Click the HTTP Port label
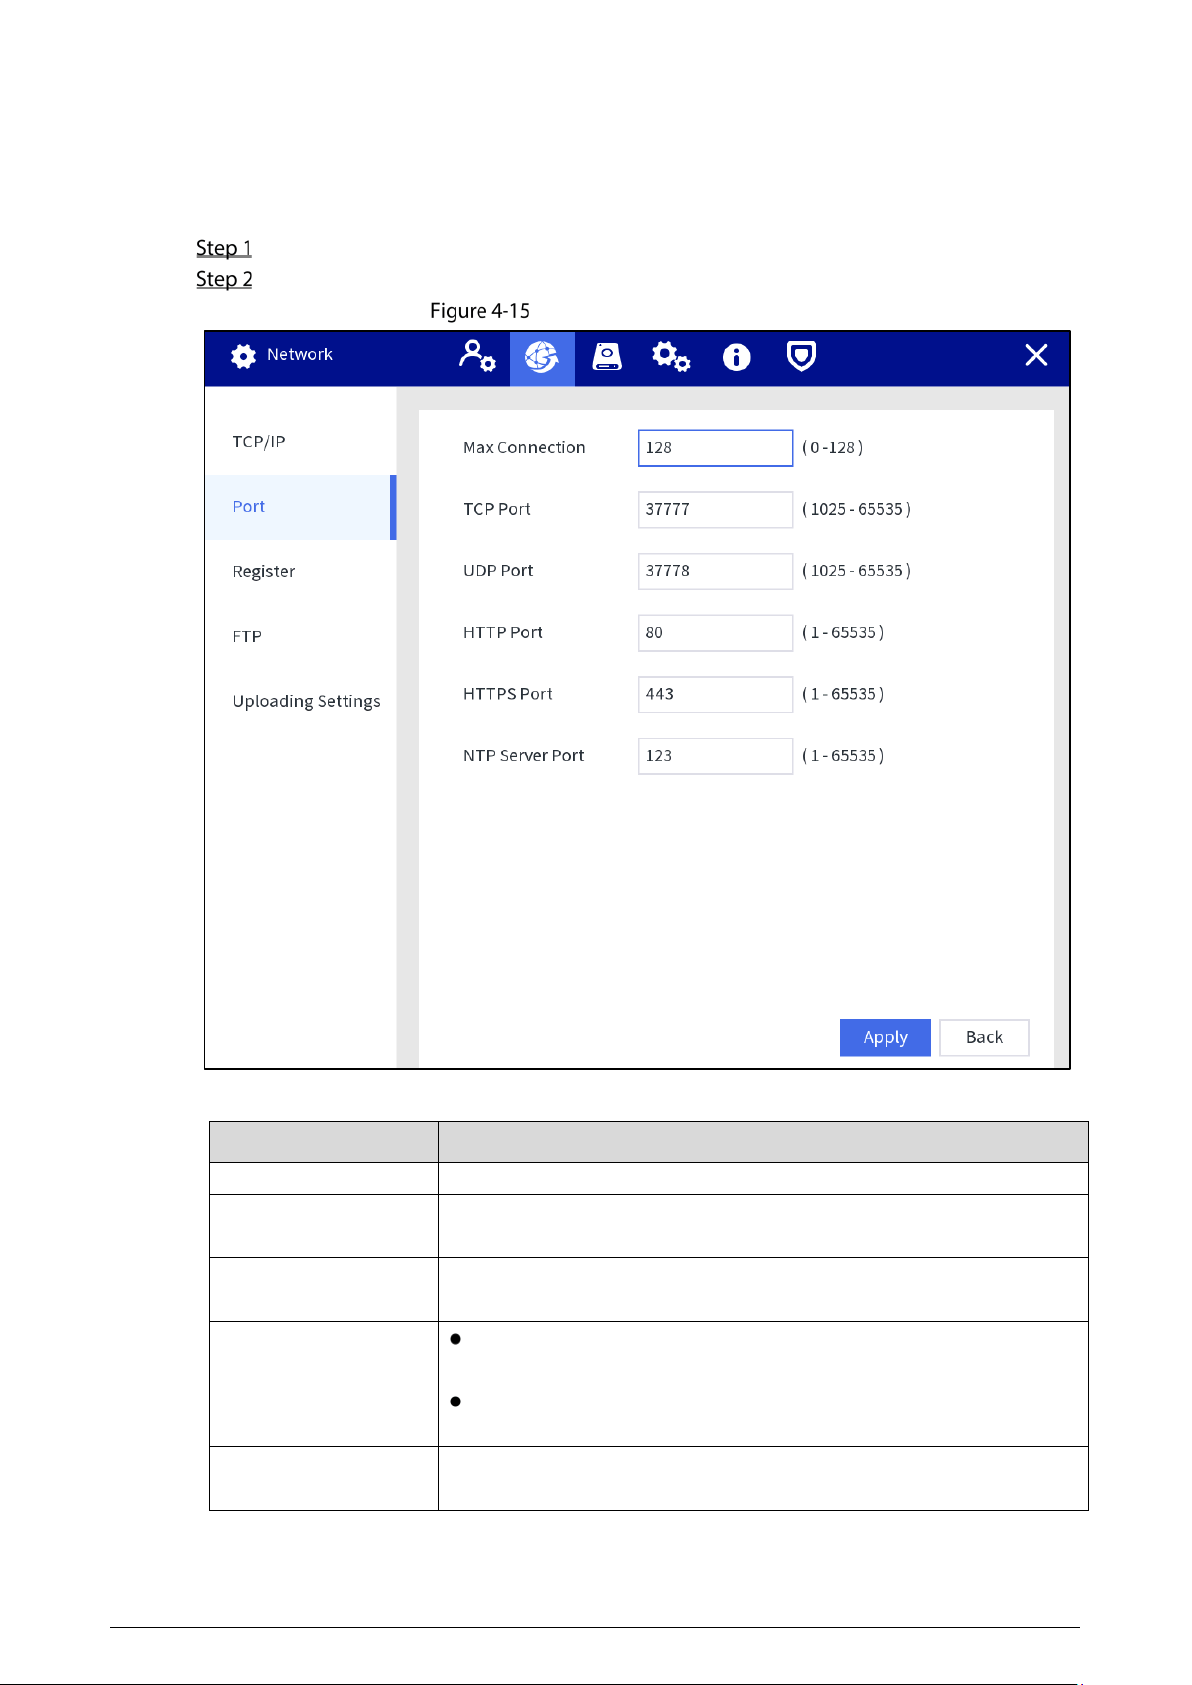This screenshot has height=1685, width=1192. [x=503, y=633]
